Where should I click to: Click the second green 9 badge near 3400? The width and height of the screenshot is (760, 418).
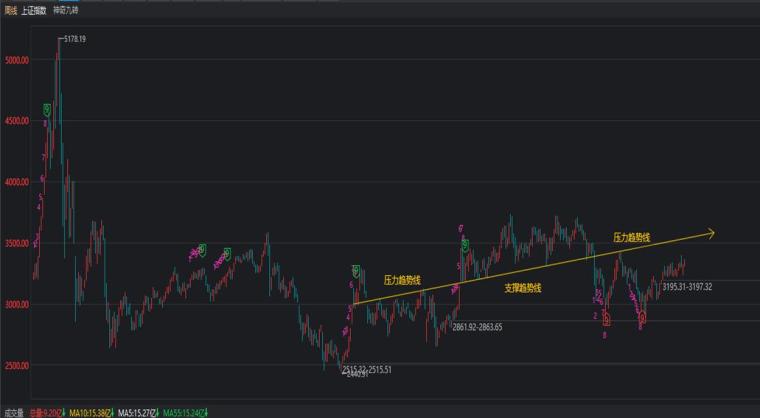(227, 253)
